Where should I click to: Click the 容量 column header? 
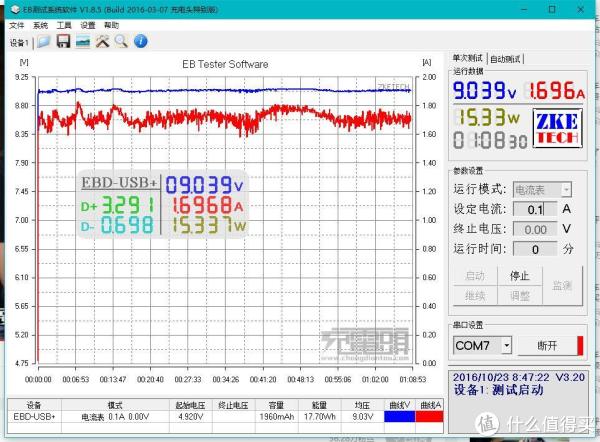coord(276,405)
